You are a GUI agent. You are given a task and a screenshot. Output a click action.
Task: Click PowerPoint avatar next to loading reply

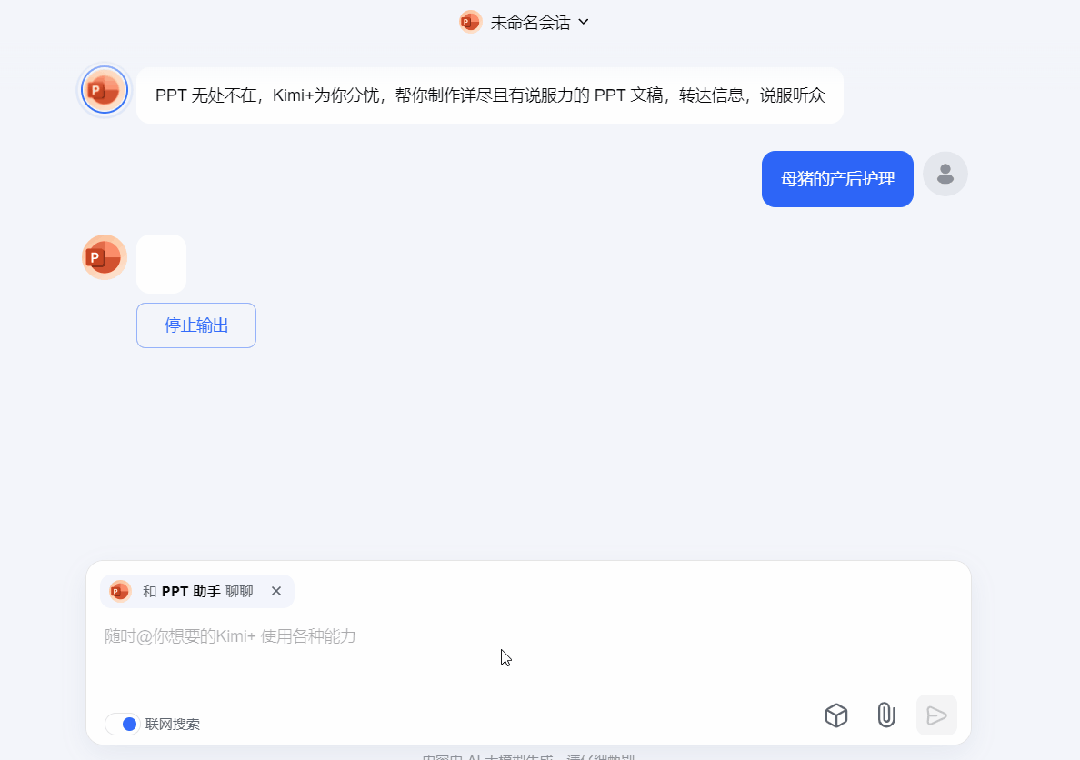[x=105, y=257]
